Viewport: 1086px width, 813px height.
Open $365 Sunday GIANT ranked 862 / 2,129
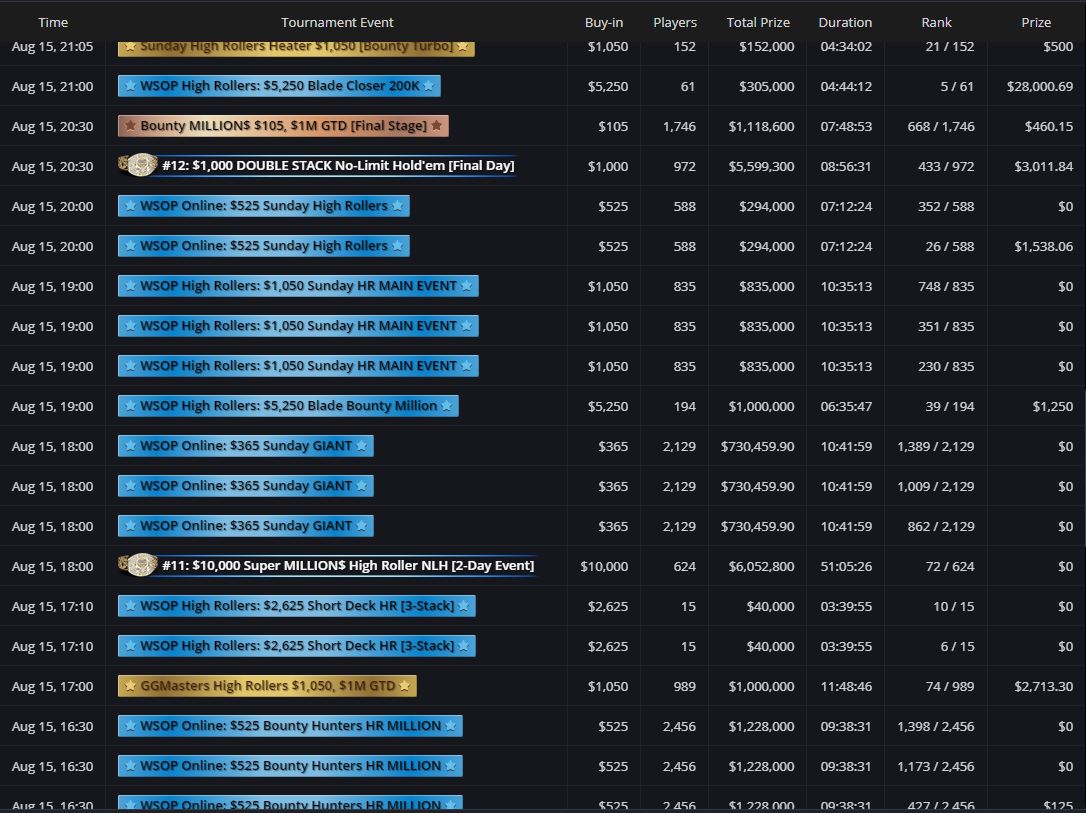point(246,526)
